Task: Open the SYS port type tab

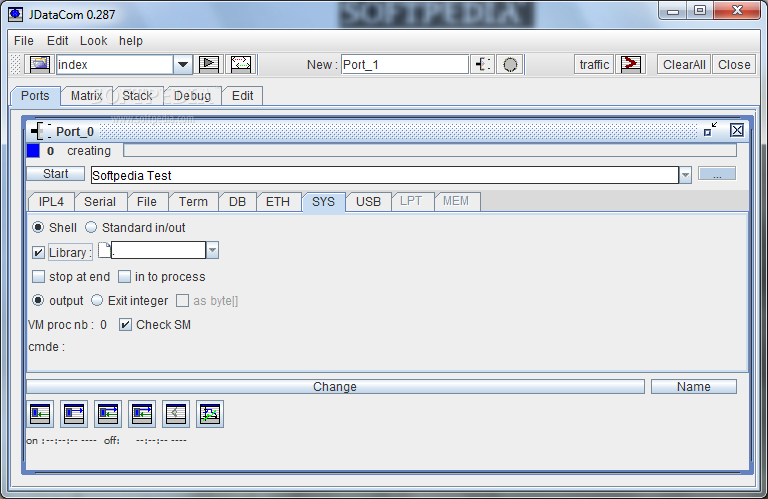Action: [x=323, y=202]
